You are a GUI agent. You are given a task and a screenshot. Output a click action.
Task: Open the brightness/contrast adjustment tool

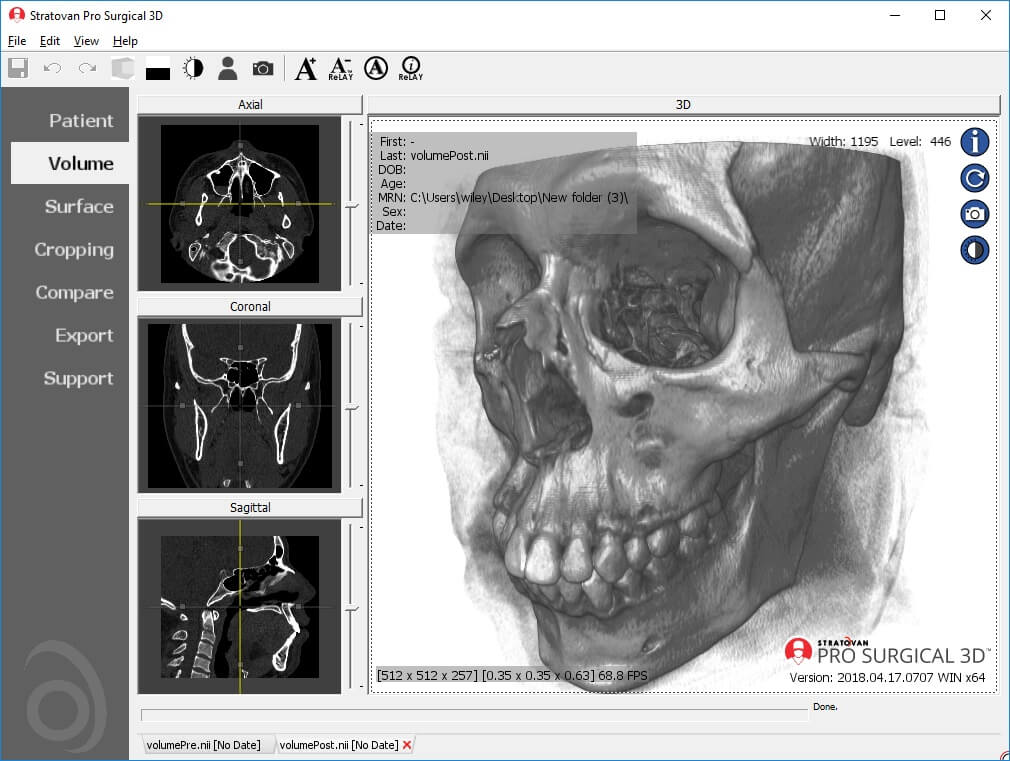click(192, 68)
